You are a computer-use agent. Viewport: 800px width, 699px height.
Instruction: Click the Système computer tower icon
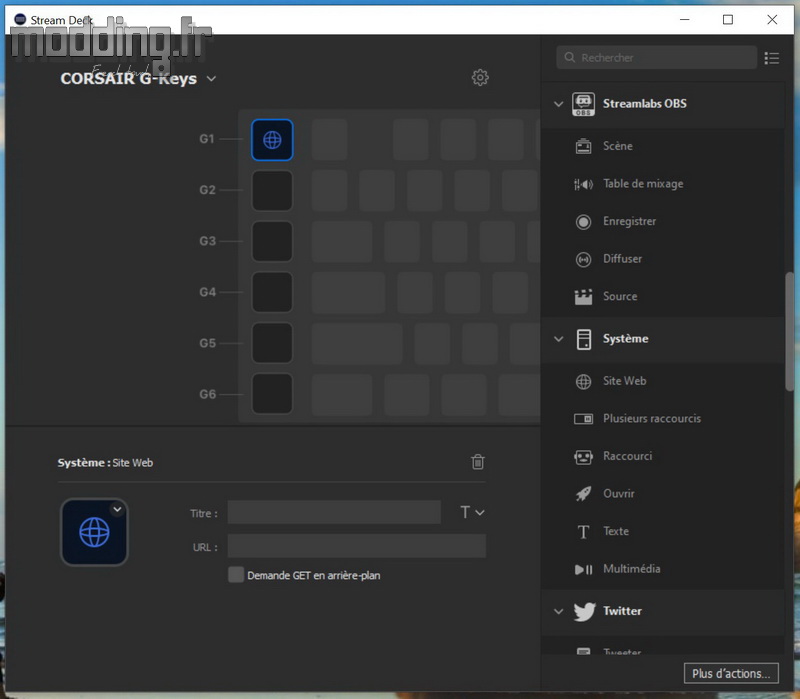click(584, 339)
